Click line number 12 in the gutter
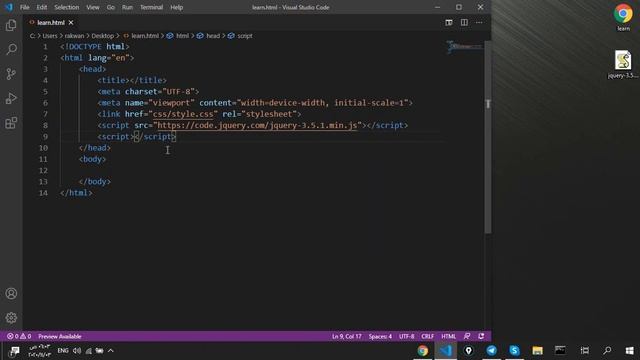 click(x=43, y=170)
